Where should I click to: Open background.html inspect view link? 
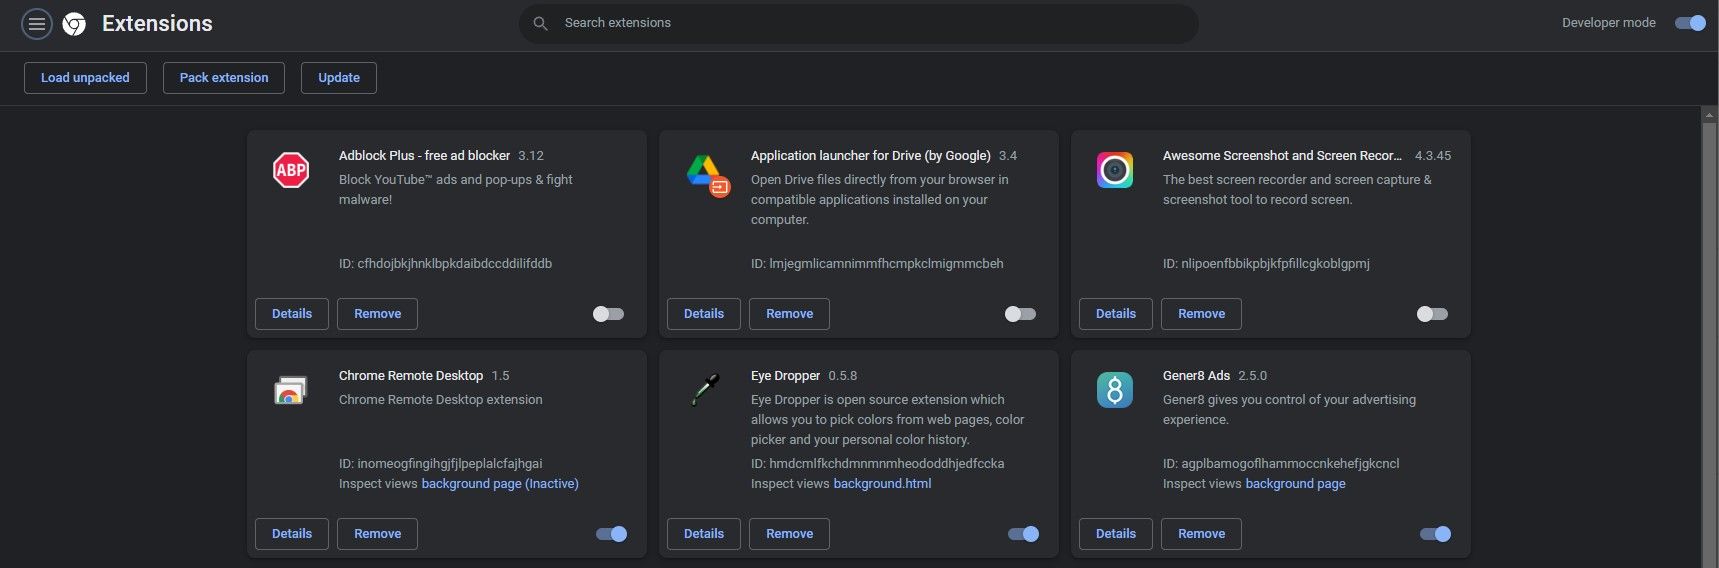click(882, 484)
